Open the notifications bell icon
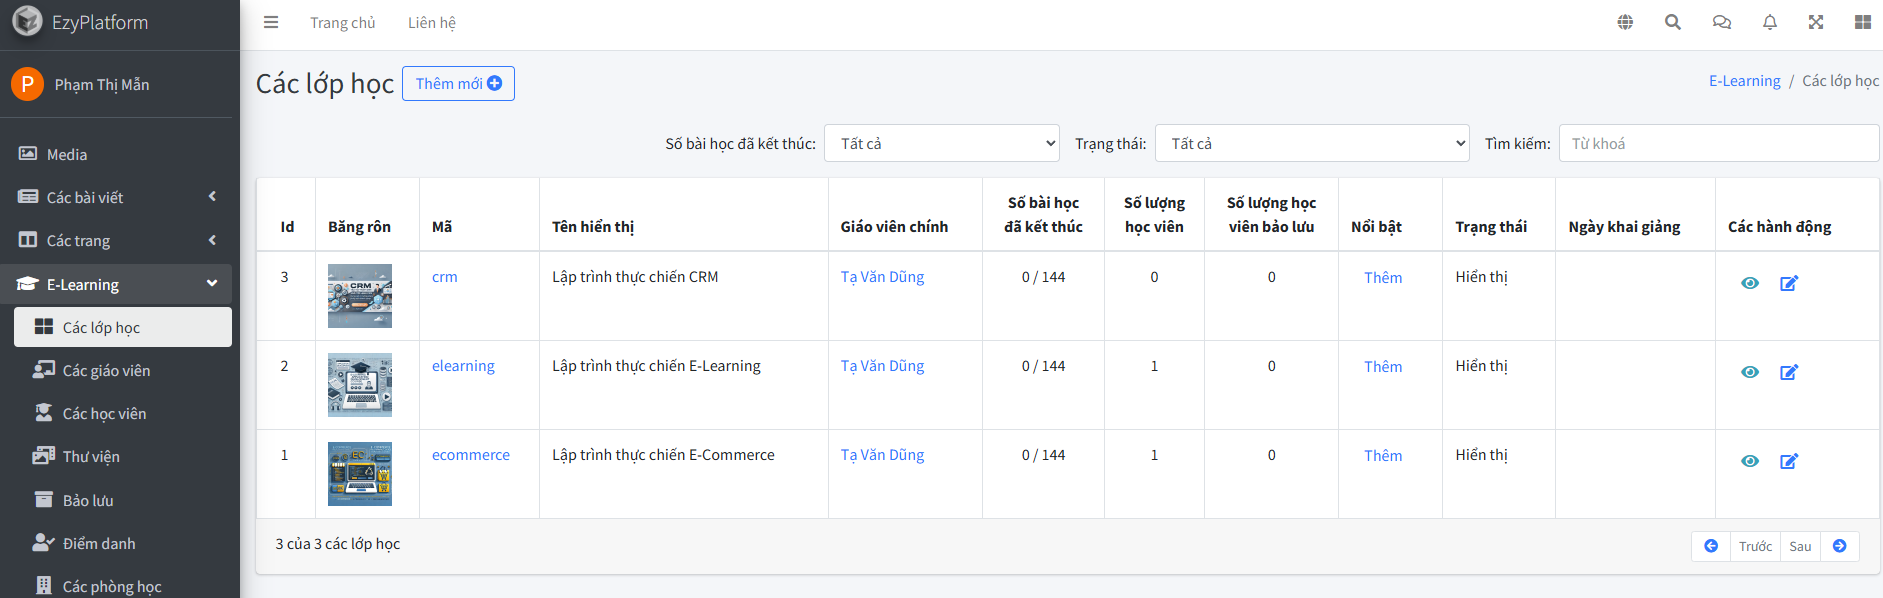The height and width of the screenshot is (598, 1883). 1769,22
